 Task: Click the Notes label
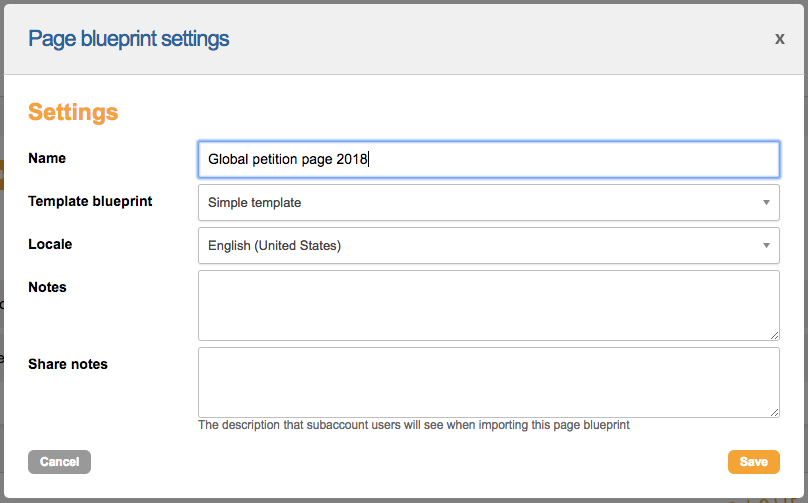click(x=47, y=287)
